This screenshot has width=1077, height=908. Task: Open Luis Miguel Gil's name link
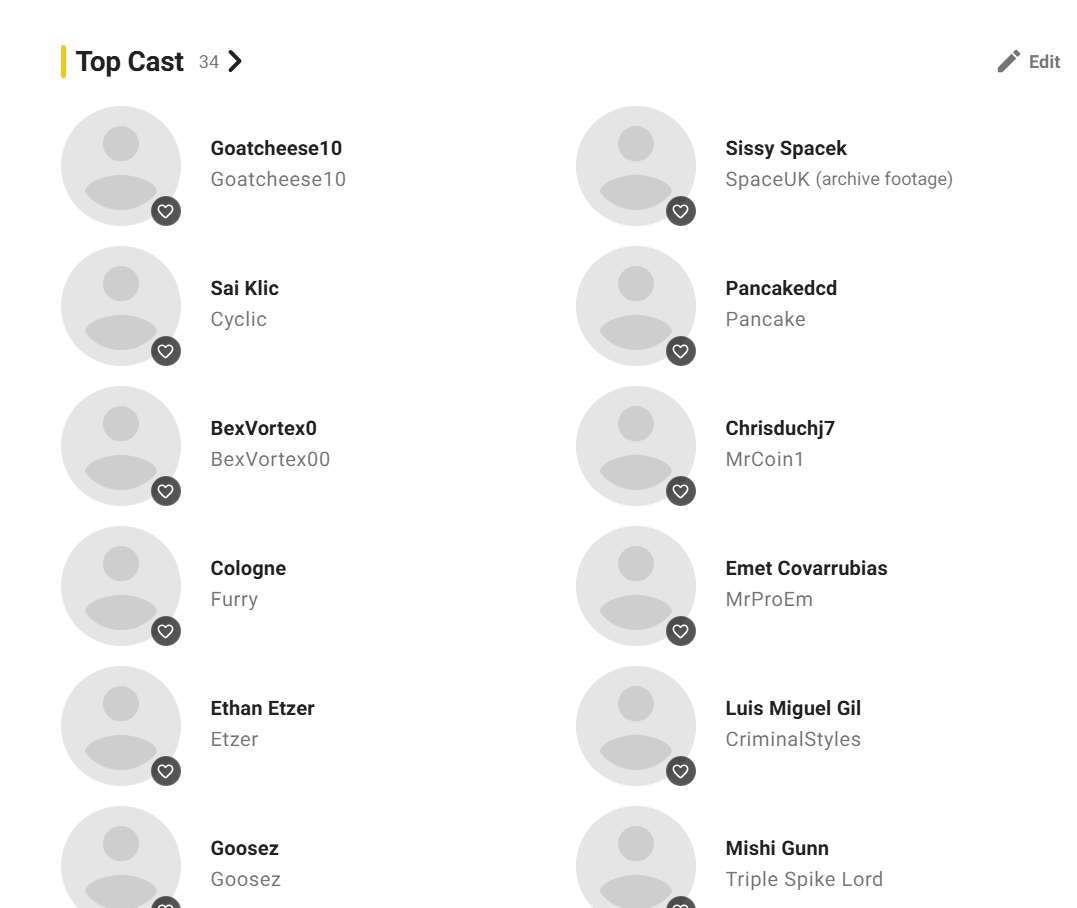click(793, 709)
